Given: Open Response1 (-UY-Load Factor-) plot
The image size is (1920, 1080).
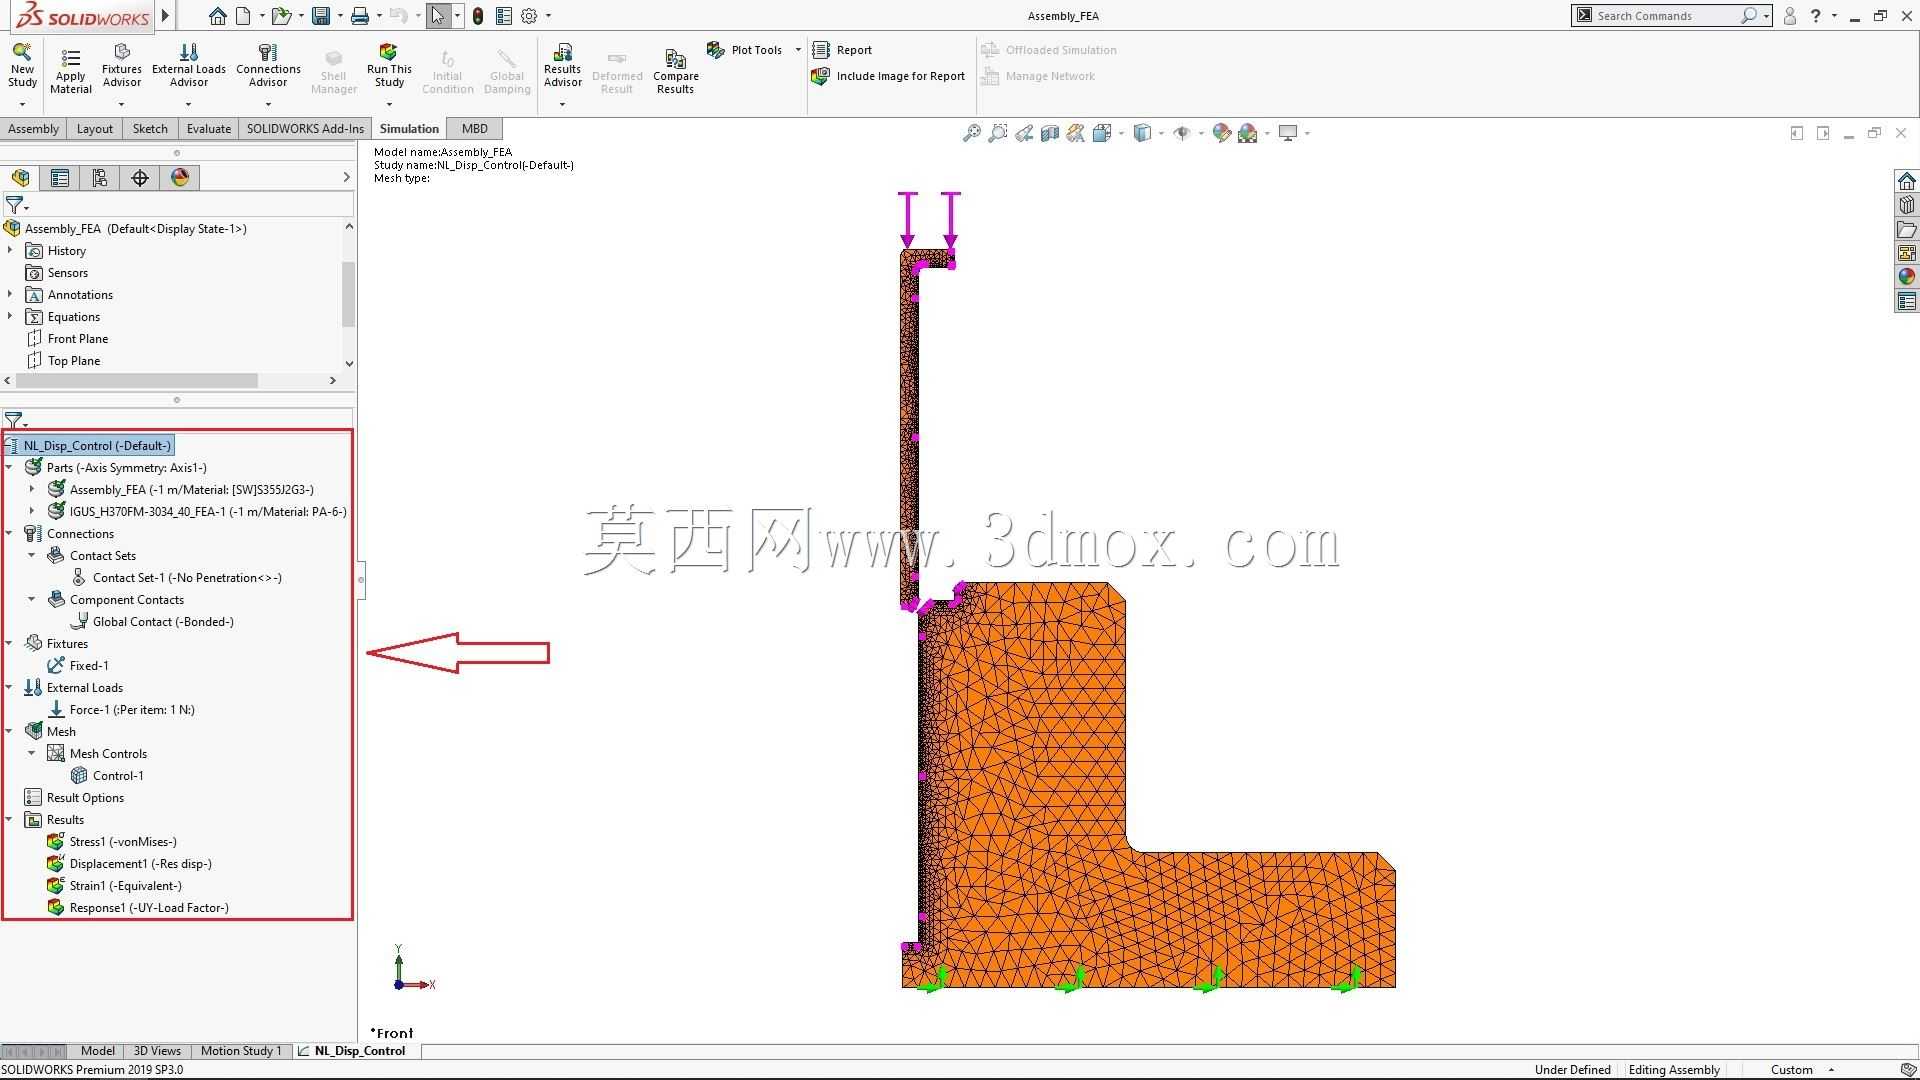Looking at the screenshot, I should click(138, 907).
